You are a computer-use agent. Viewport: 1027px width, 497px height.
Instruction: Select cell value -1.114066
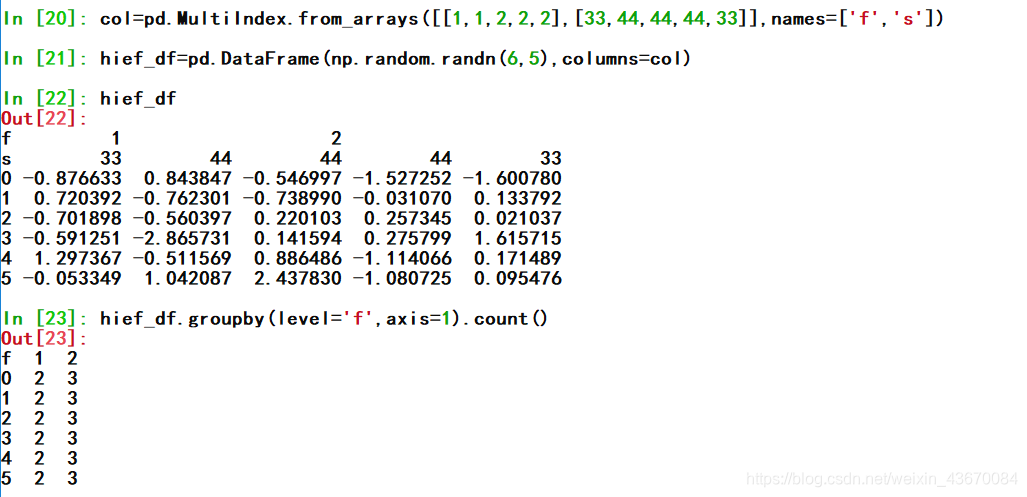(402, 259)
